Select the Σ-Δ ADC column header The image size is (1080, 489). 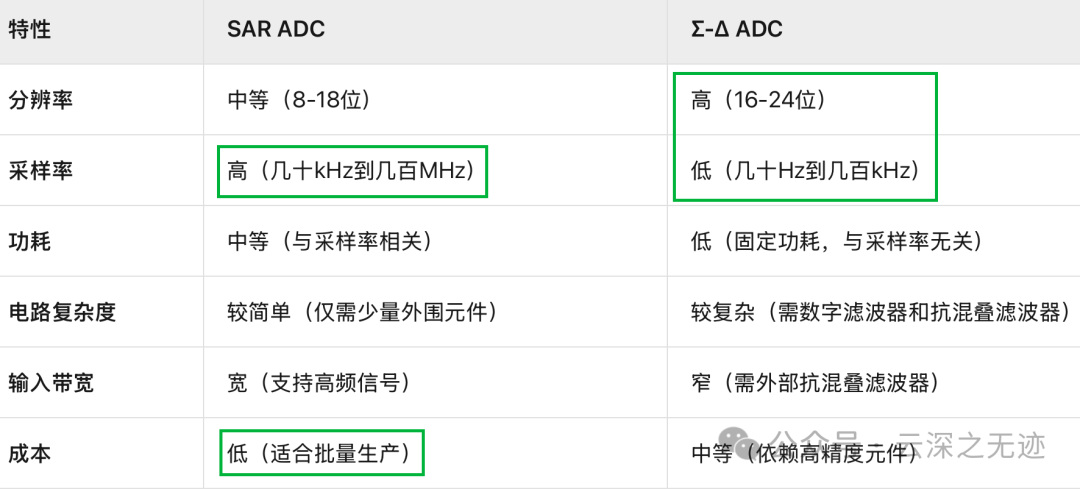(x=736, y=30)
